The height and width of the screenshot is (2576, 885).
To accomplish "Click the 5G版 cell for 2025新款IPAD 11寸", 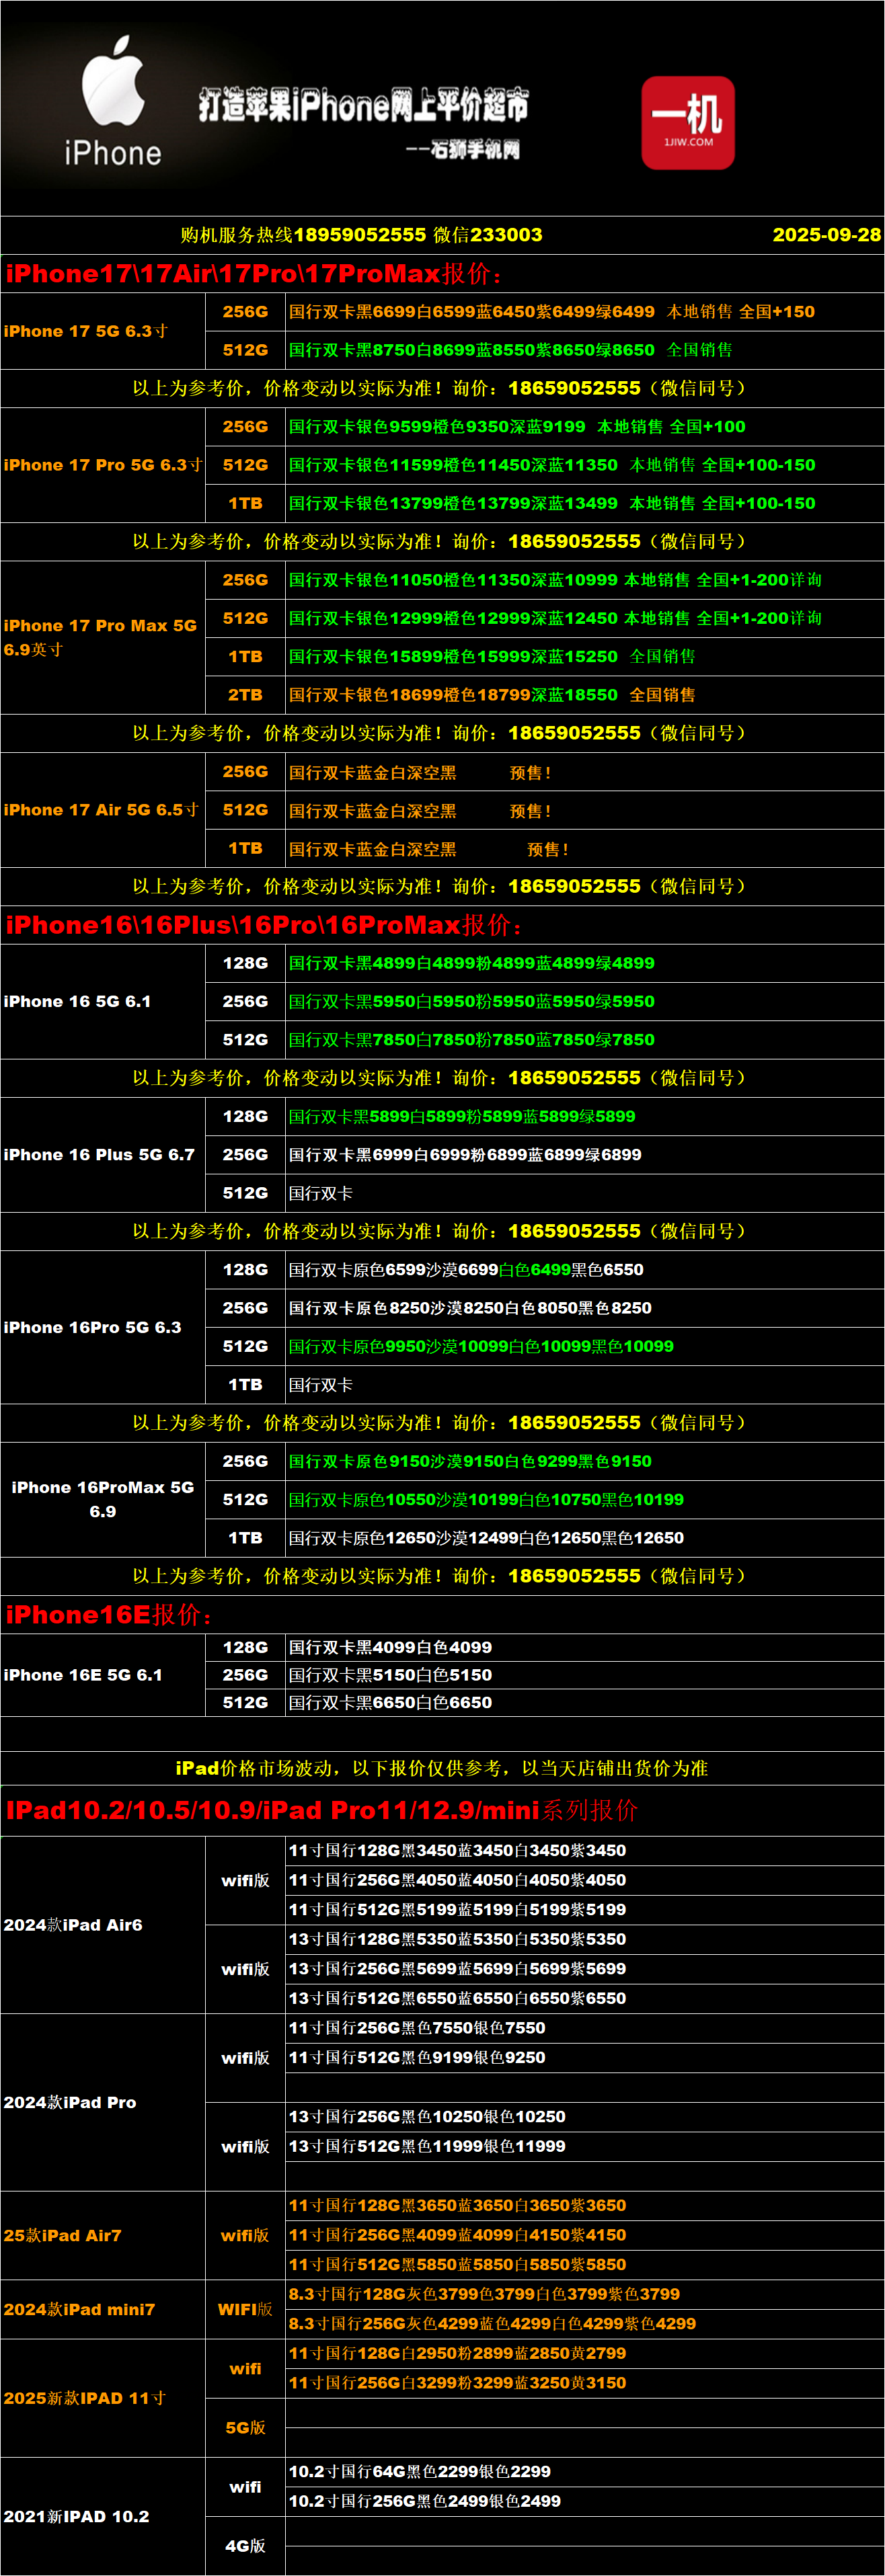I will tap(245, 2427).
